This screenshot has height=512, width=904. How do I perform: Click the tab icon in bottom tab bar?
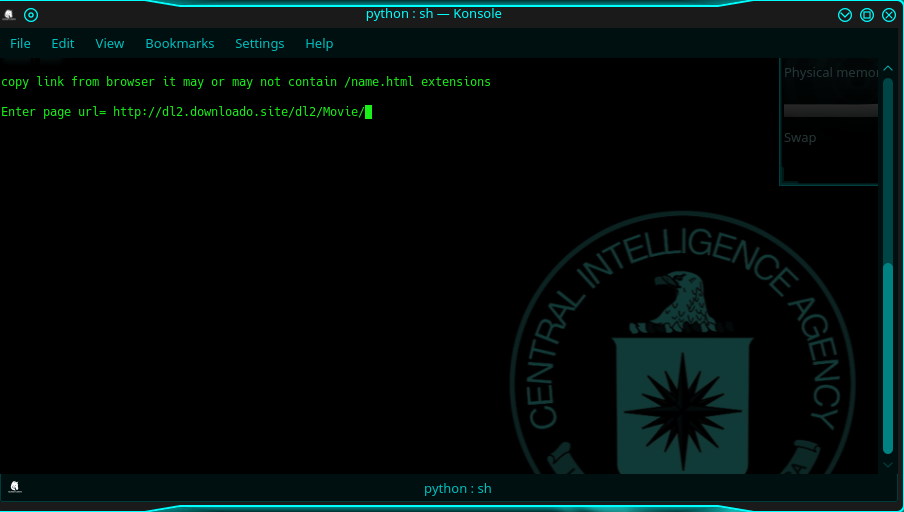tap(15, 487)
